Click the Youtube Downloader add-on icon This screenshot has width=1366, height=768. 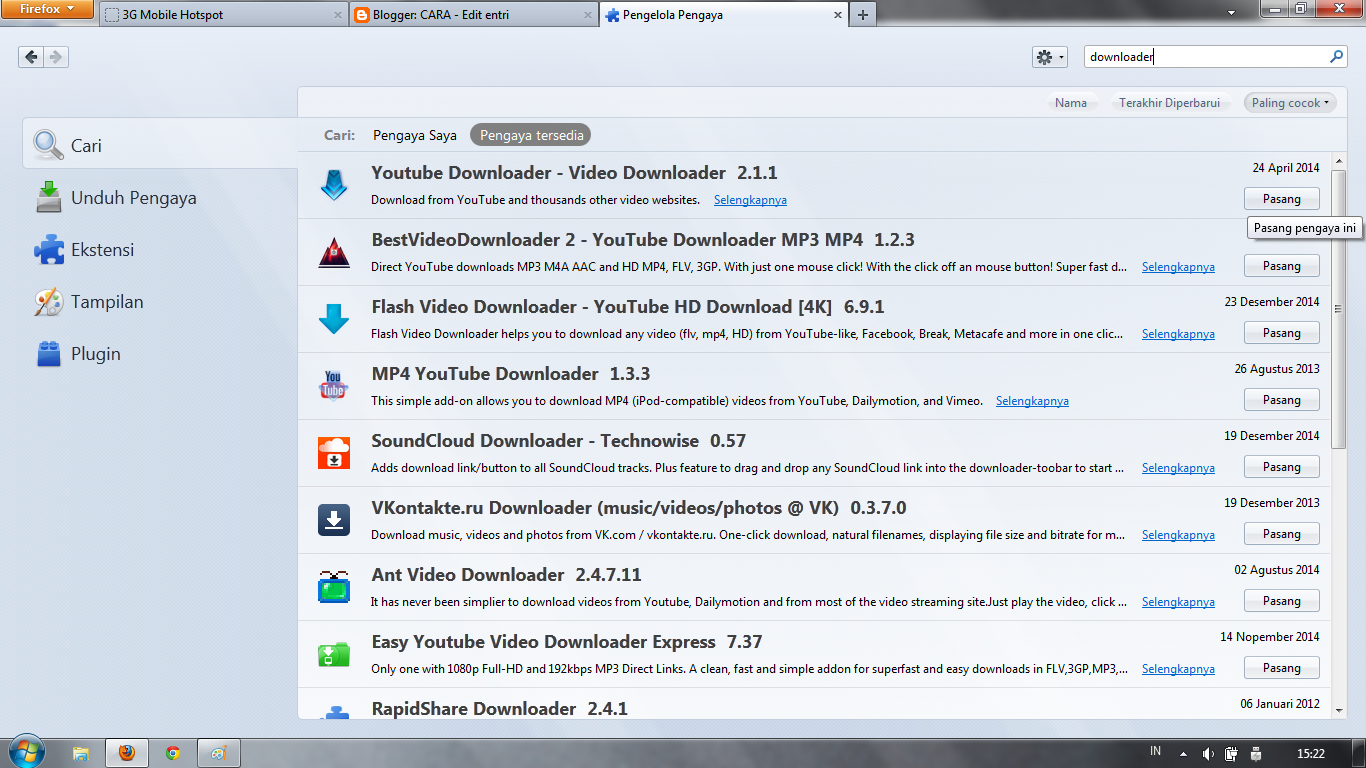coord(334,186)
